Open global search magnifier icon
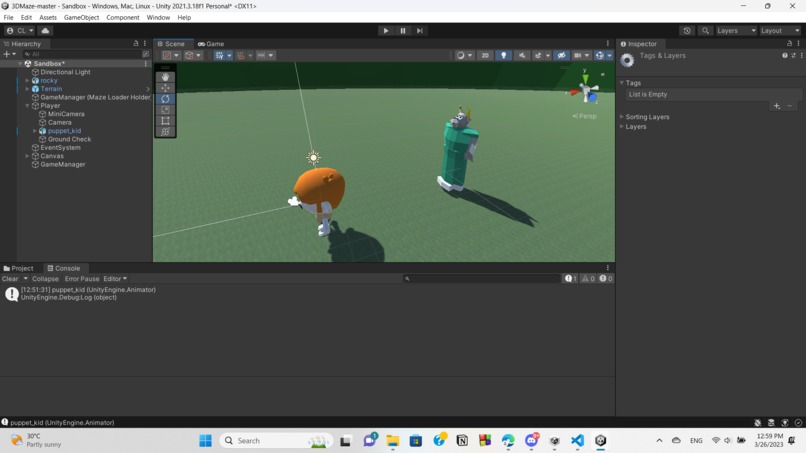 pyautogui.click(x=705, y=30)
